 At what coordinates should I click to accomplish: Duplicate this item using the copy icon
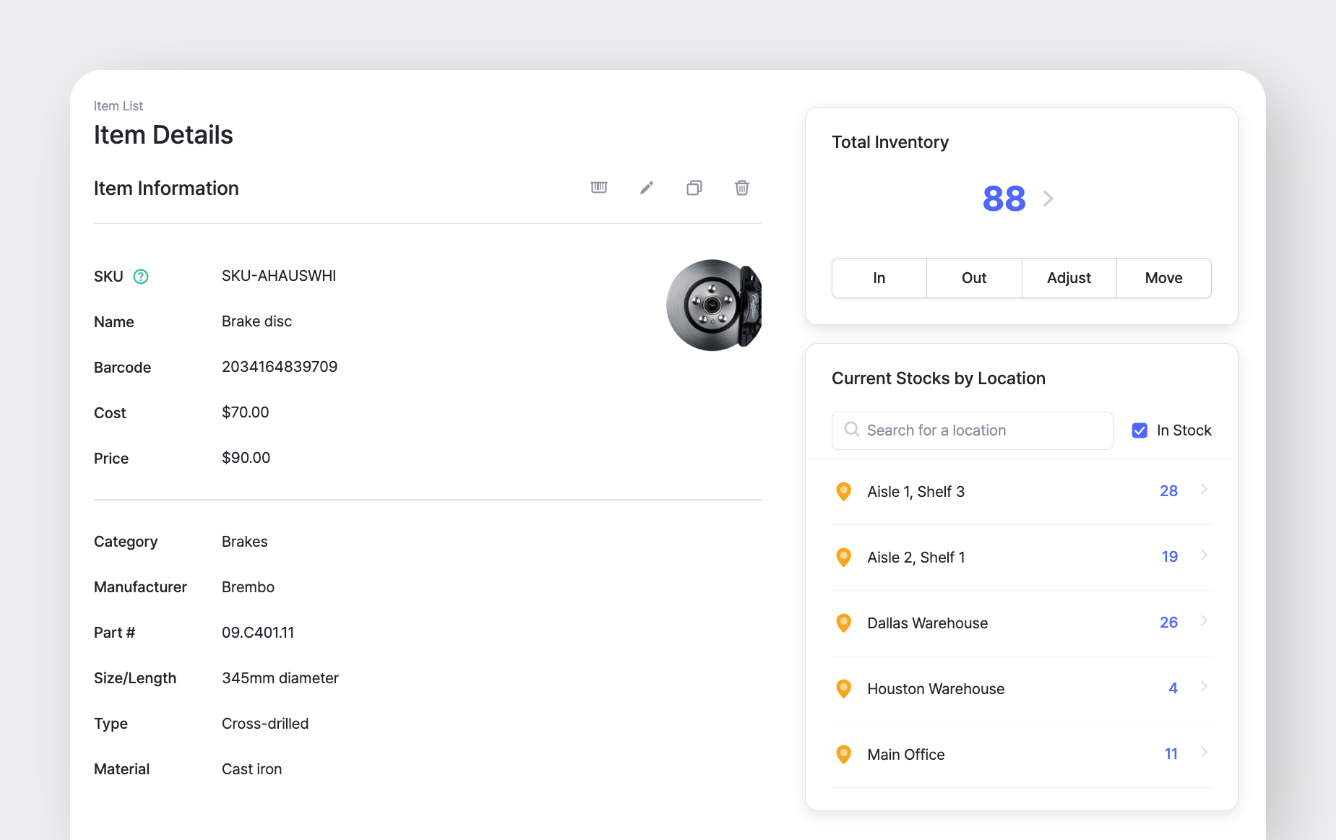tap(694, 187)
